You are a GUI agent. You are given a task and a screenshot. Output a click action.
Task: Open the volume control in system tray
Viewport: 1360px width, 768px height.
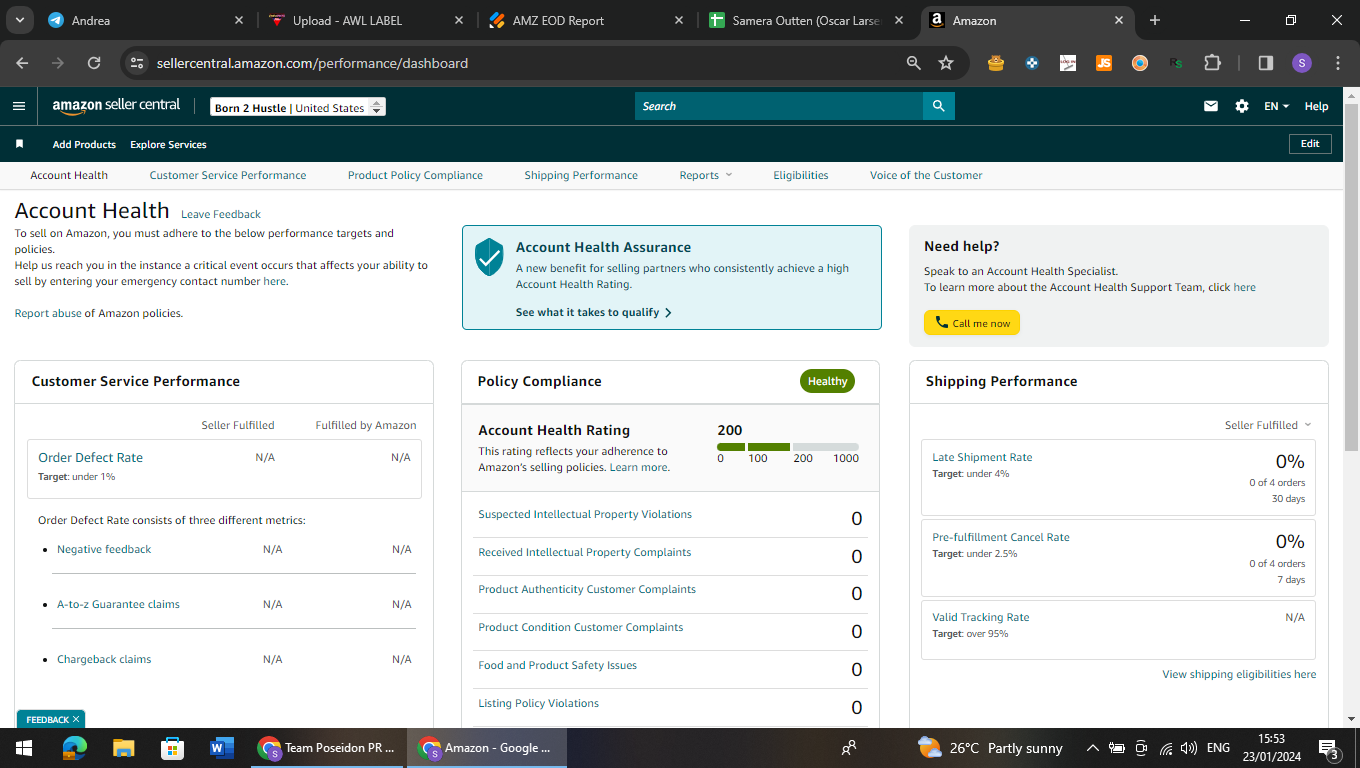pyautogui.click(x=1188, y=748)
